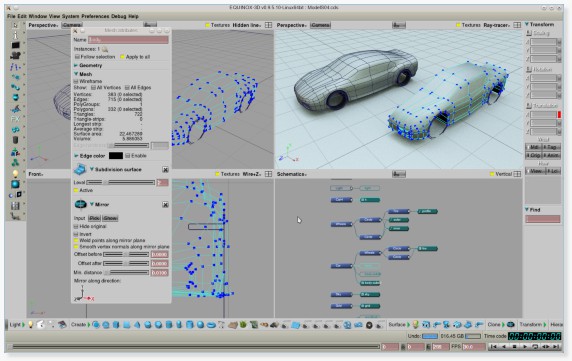
Task: Click the Find input field
Action: [542, 219]
